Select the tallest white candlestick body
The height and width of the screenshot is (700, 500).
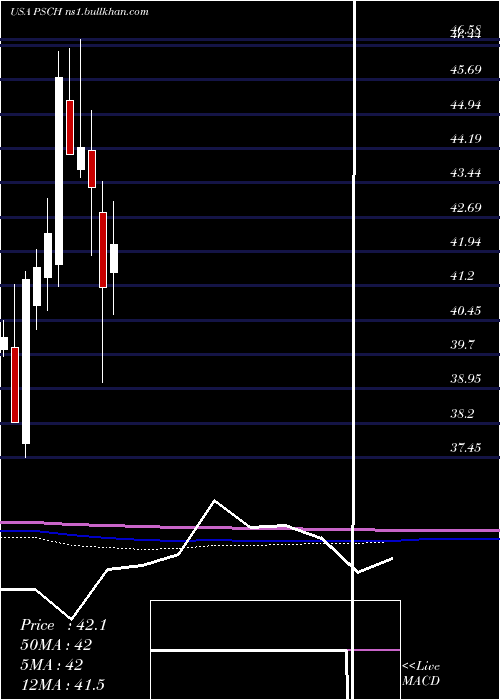pos(59,171)
